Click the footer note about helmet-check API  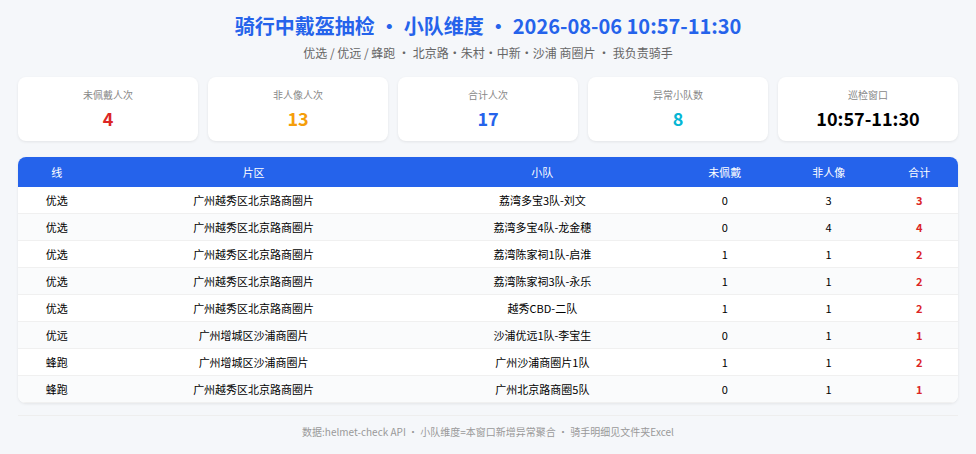click(488, 432)
